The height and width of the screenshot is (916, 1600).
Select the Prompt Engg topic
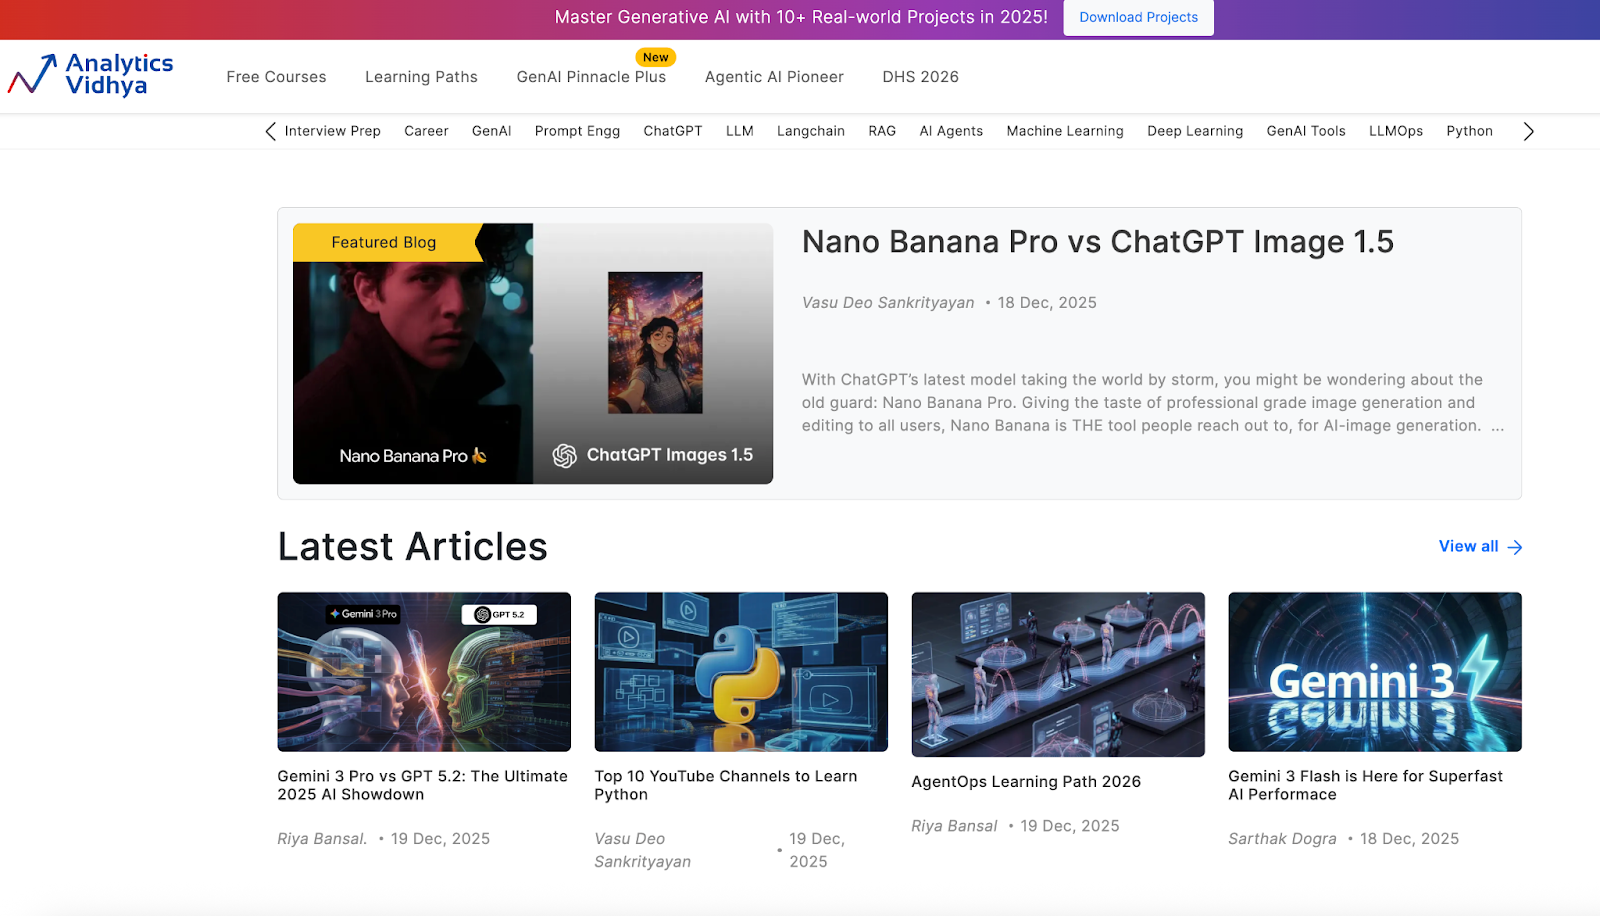click(x=577, y=131)
